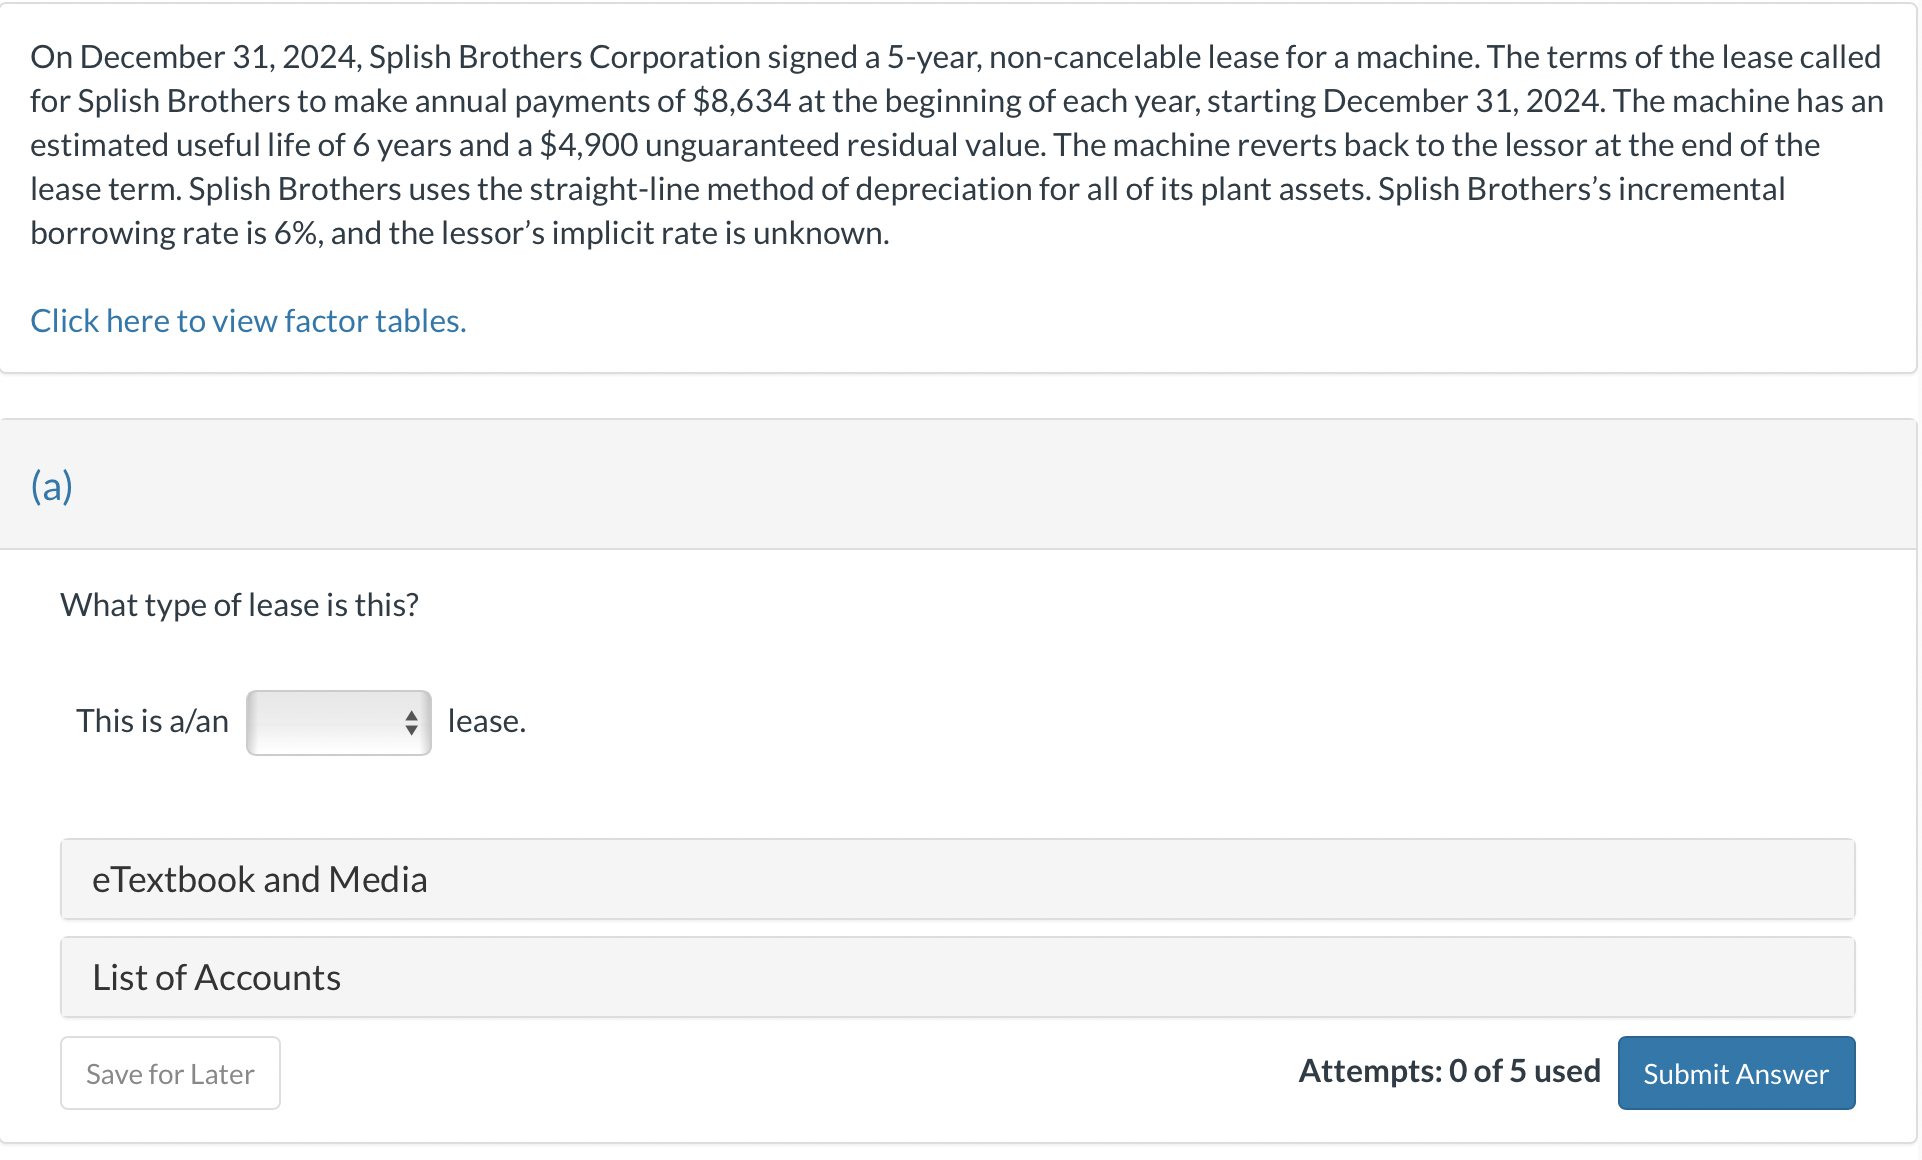Viewport: 1922px width, 1160px height.
Task: Click the 'lease.' label after the dropdown
Action: [486, 720]
